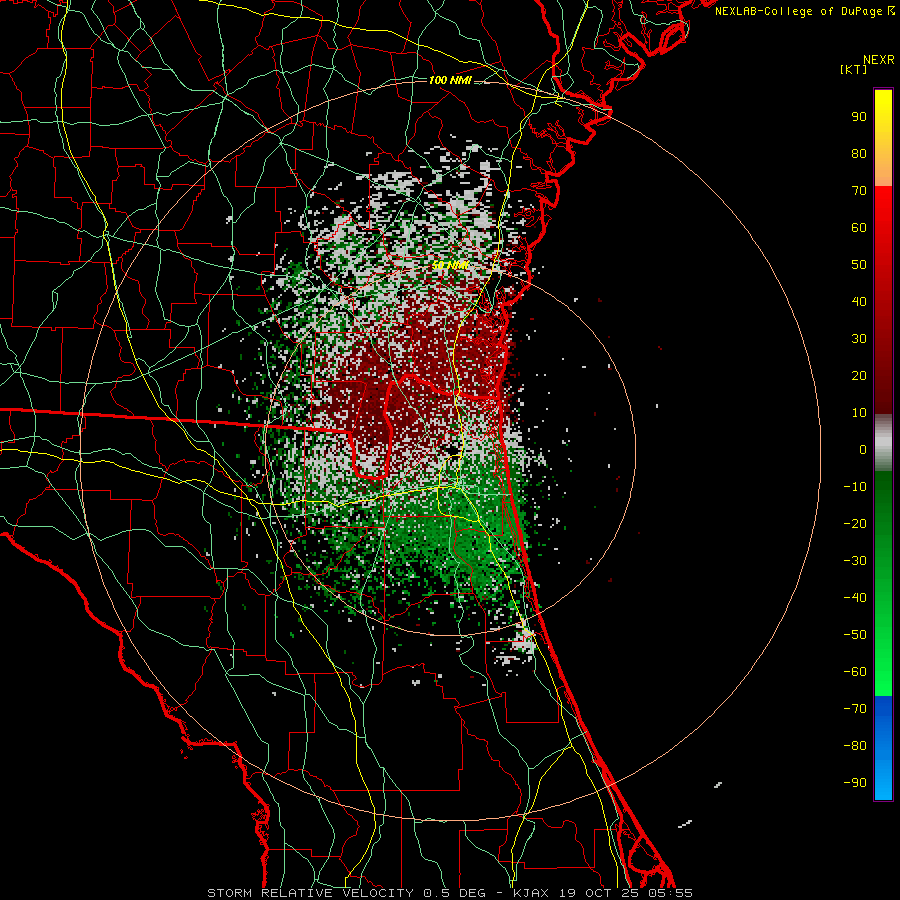Click the [KT] units label

(854, 69)
